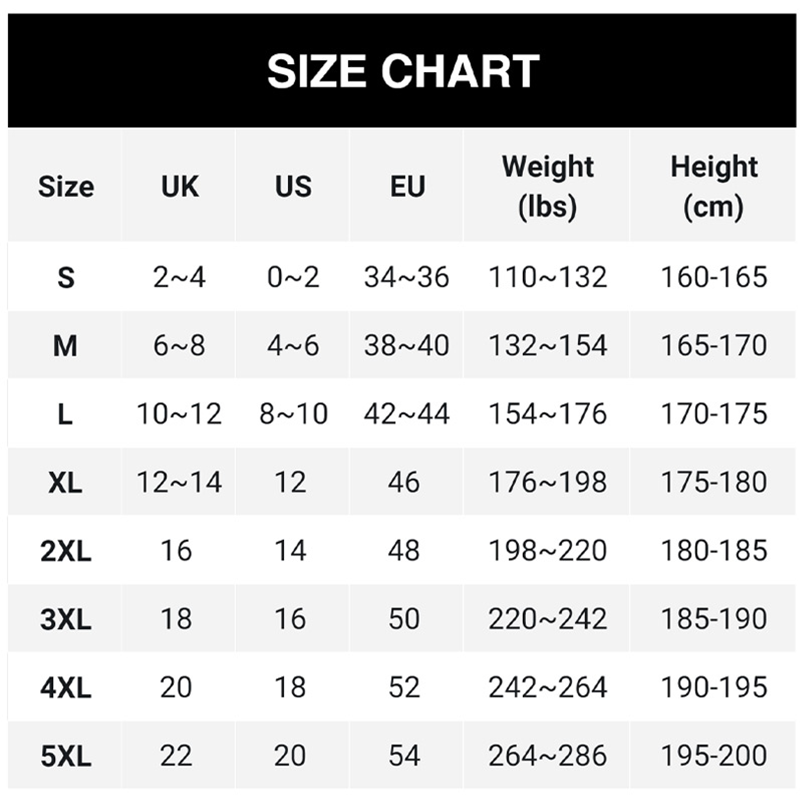Click the 264~286 weight cell
Image resolution: width=800 pixels, height=800 pixels.
tap(547, 756)
